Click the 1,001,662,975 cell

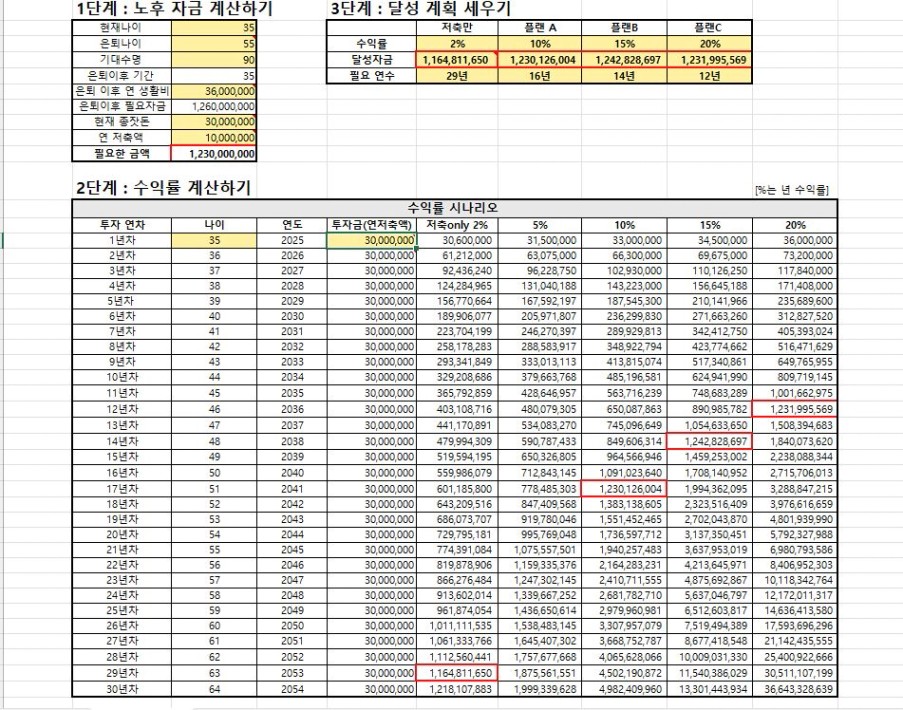point(795,393)
